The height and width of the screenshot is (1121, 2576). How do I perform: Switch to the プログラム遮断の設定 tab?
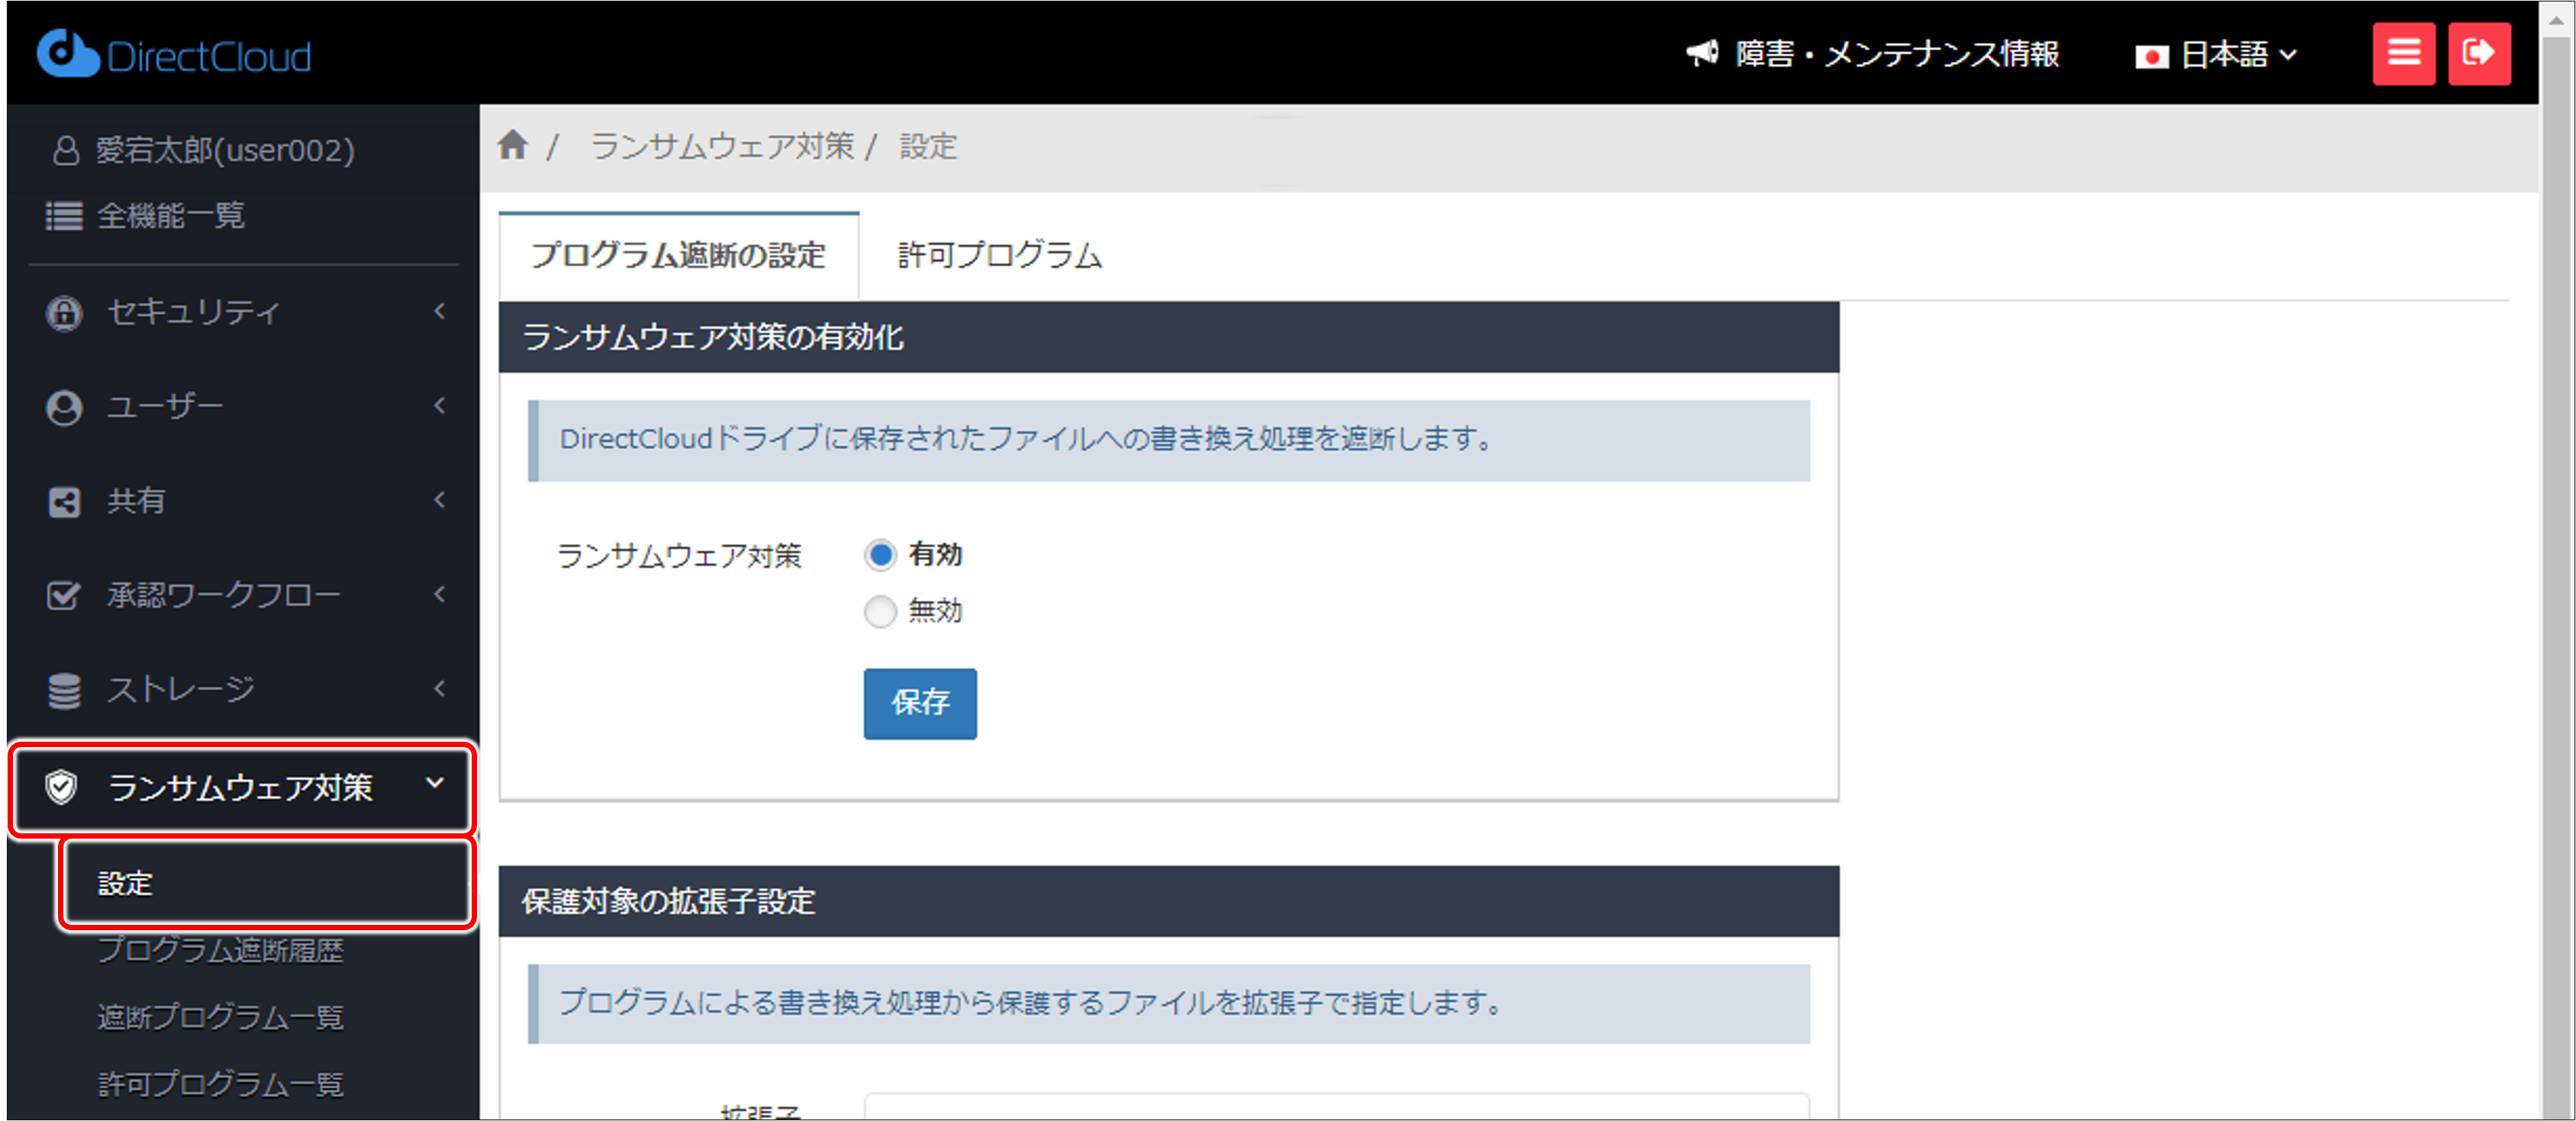click(678, 255)
